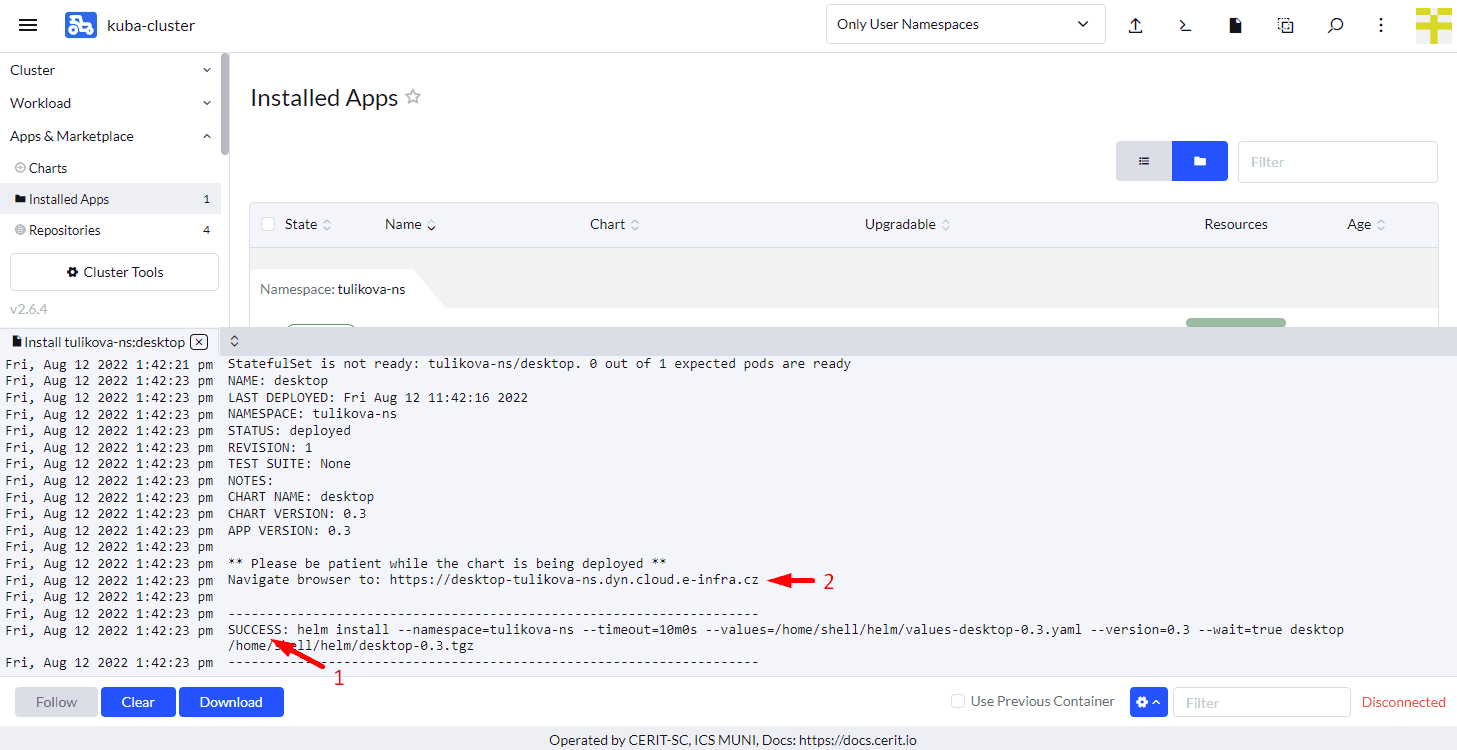Open the Charts sidebar item
The height and width of the screenshot is (750, 1457).
(x=48, y=168)
